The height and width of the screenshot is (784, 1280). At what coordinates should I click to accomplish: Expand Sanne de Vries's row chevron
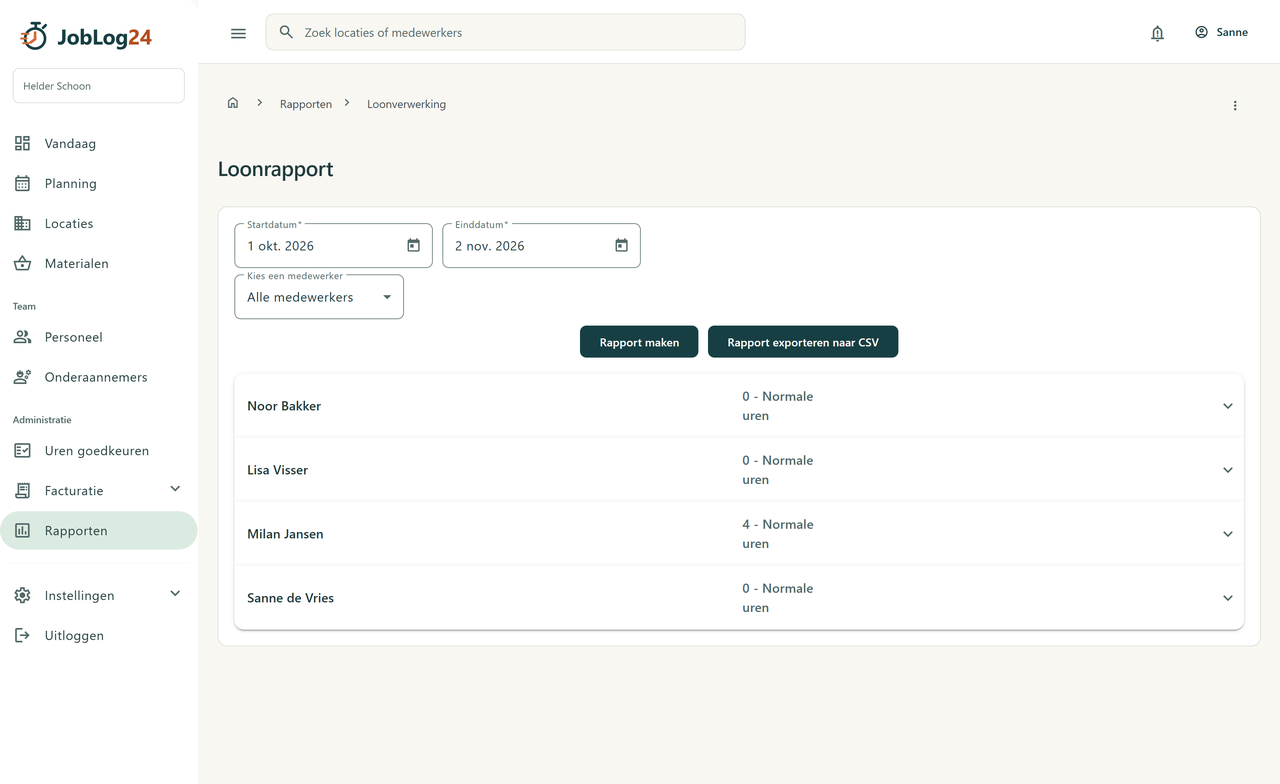[1228, 598]
